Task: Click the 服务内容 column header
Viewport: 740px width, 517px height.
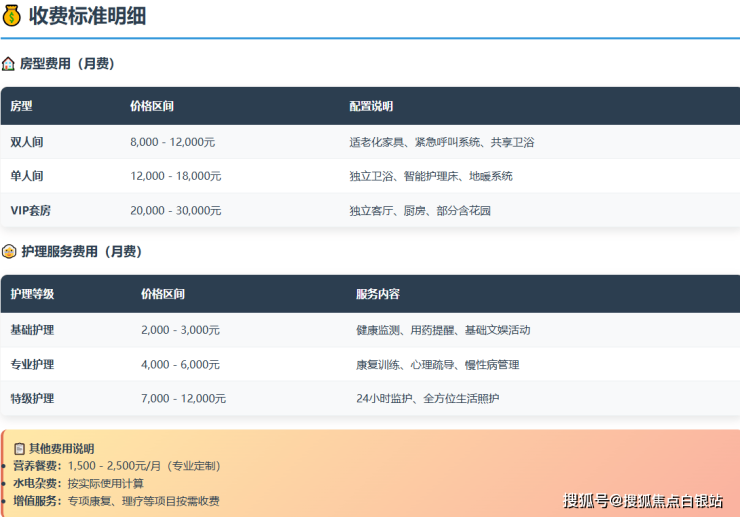Action: (x=378, y=294)
